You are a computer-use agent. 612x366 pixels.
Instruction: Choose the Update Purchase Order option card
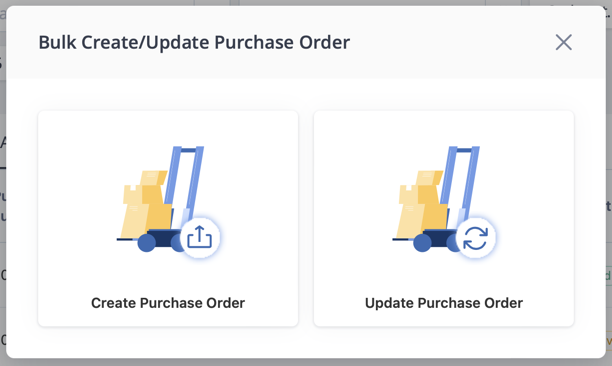[x=444, y=219]
